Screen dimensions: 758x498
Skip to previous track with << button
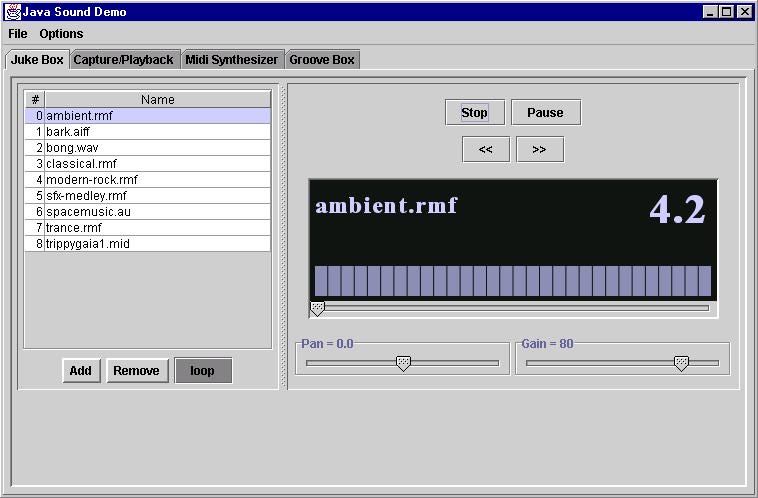coord(485,150)
